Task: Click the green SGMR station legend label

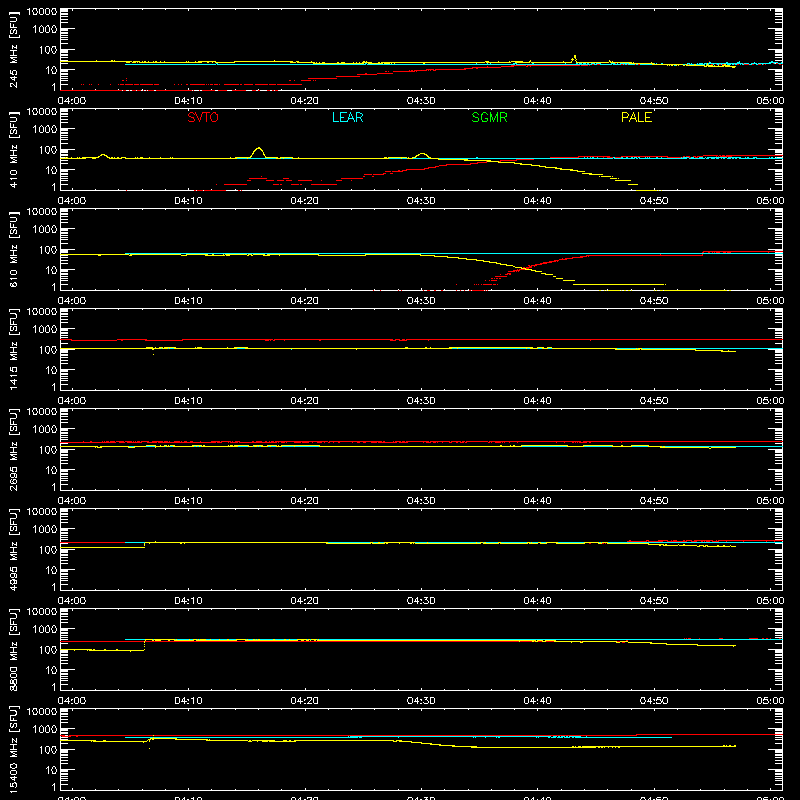Action: (489, 117)
